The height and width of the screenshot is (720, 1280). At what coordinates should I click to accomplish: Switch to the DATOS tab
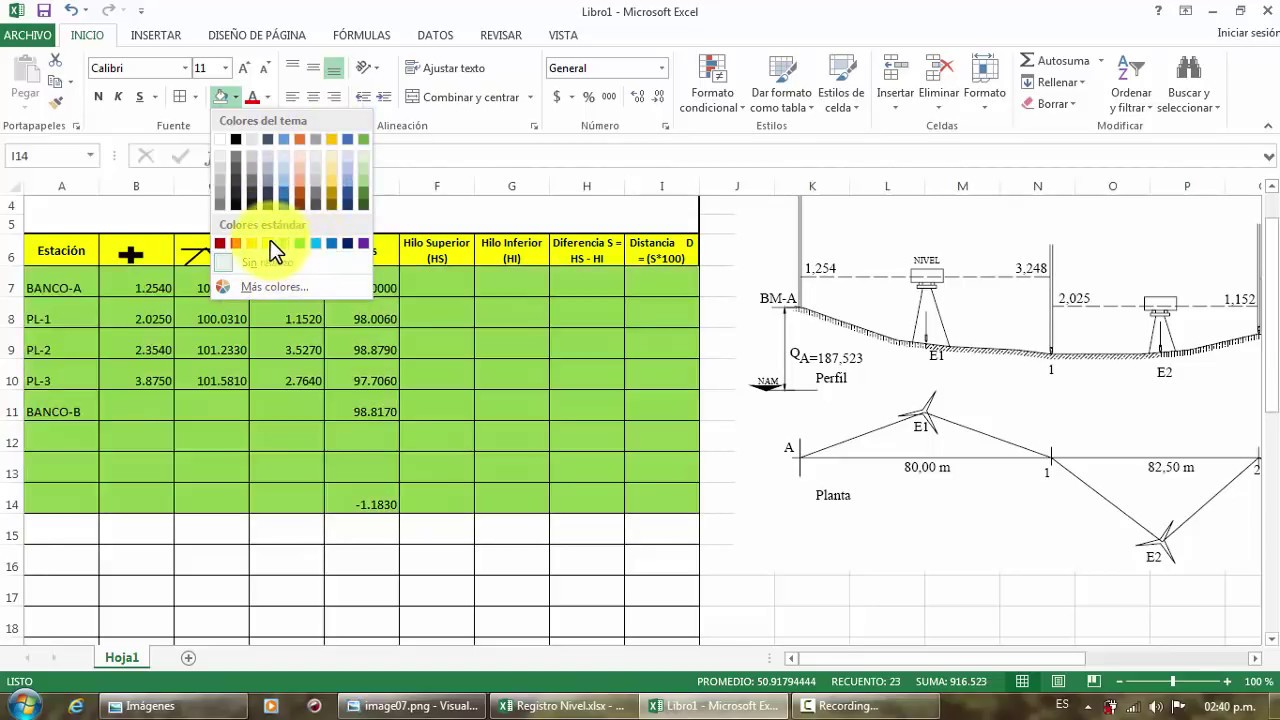coord(435,35)
